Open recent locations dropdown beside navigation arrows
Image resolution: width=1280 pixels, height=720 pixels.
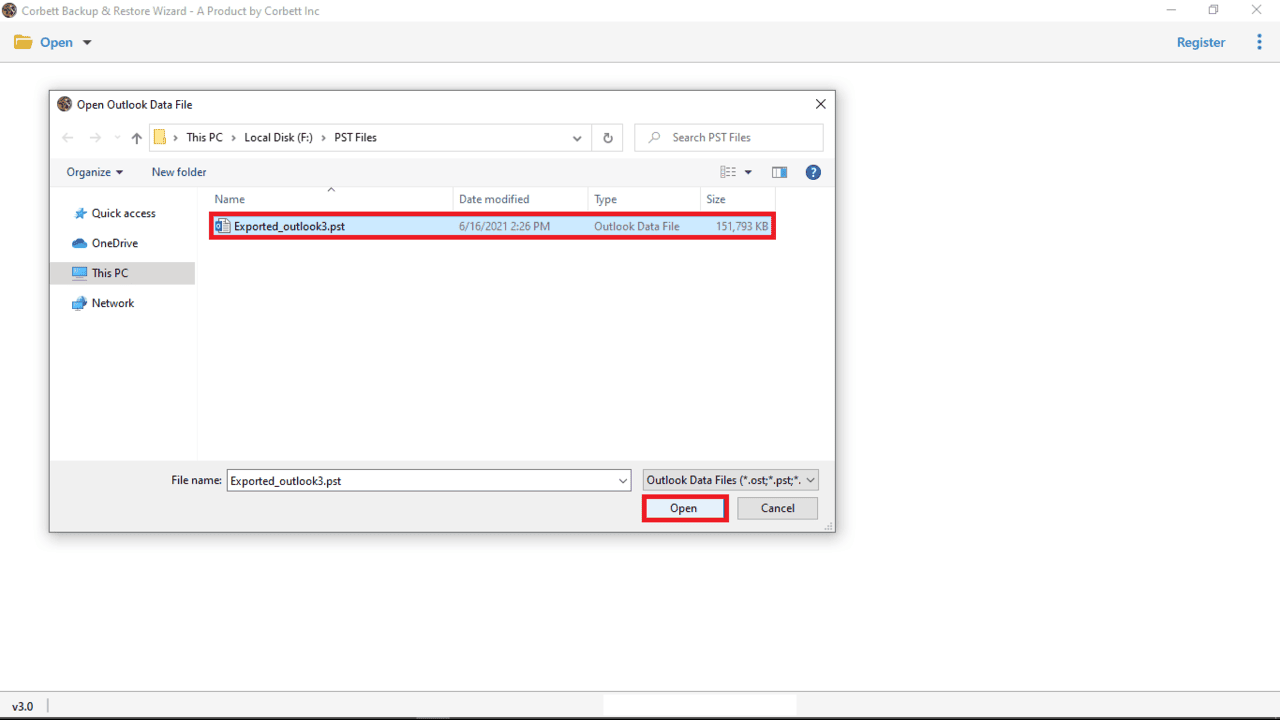pyautogui.click(x=117, y=138)
